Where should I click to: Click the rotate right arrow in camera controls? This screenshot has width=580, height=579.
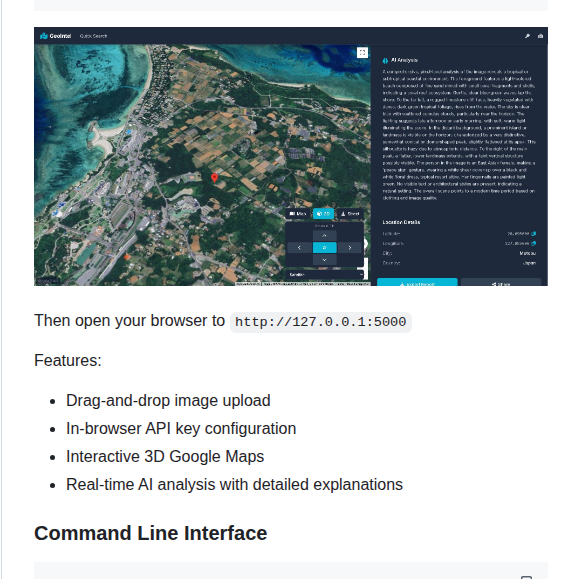click(x=350, y=248)
